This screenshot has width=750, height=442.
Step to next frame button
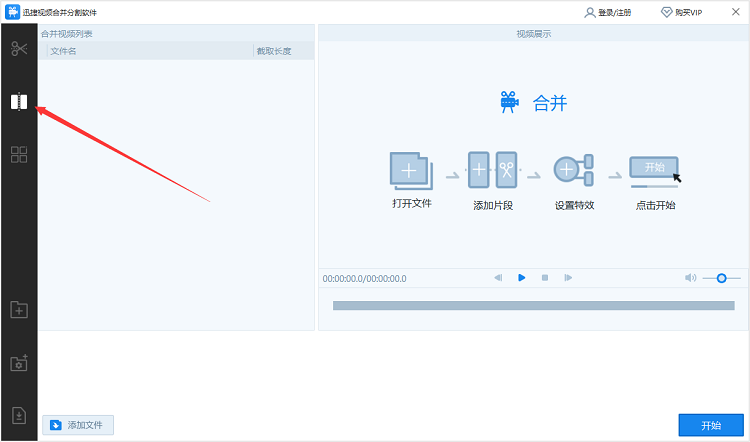568,277
